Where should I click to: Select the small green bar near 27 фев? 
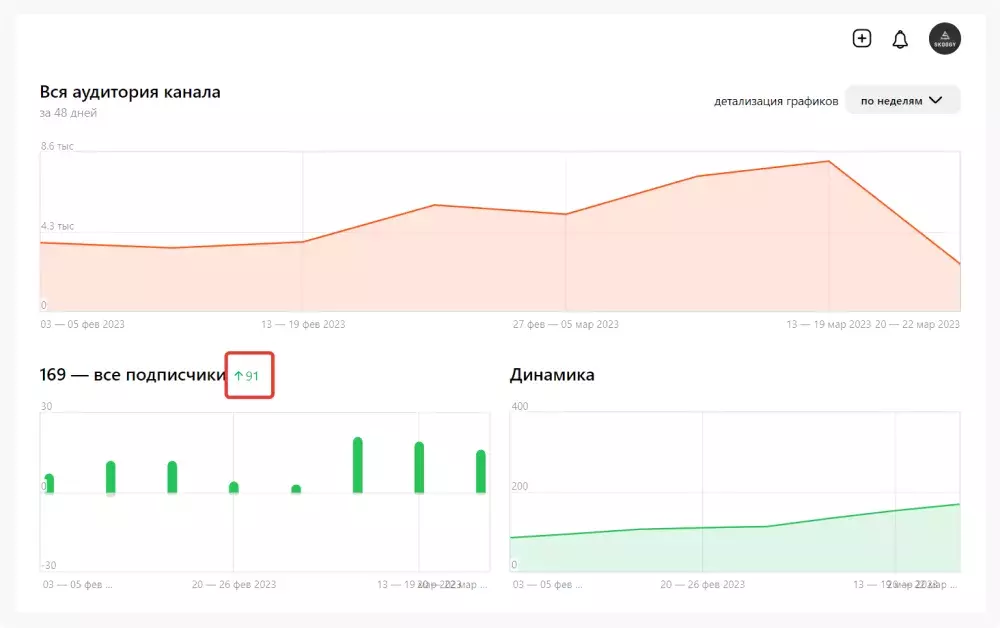click(x=296, y=488)
